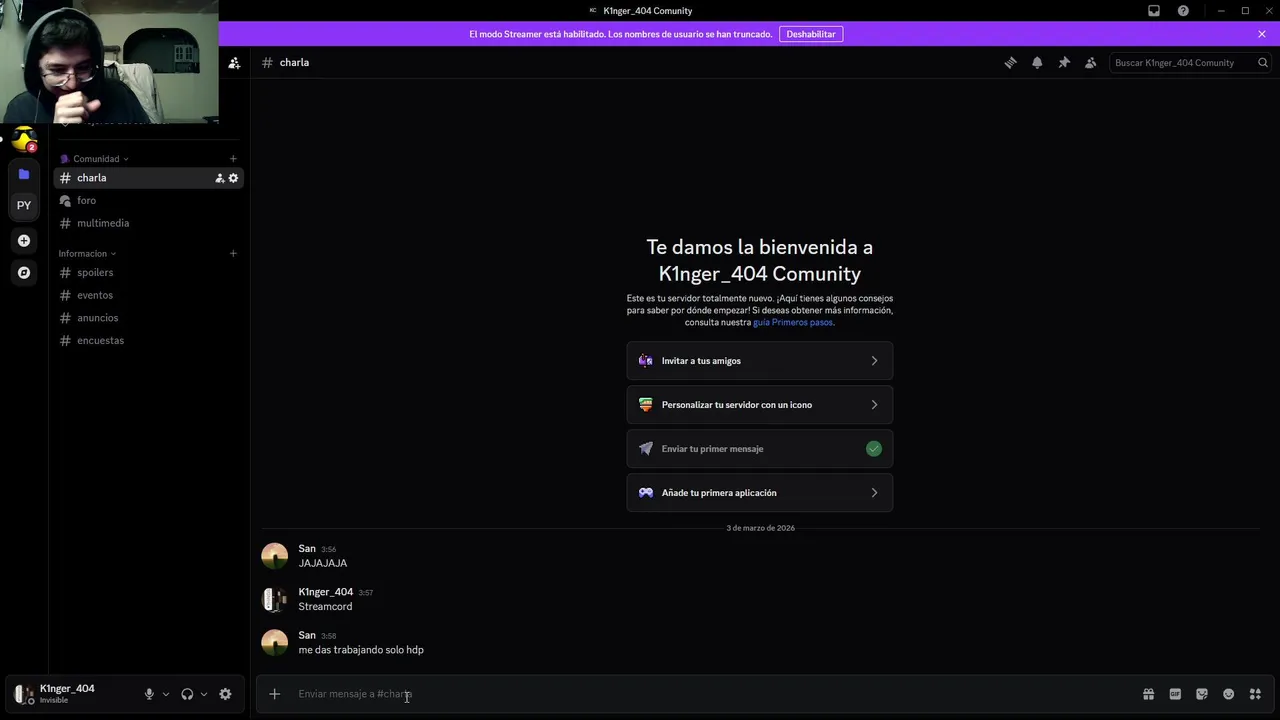Click the Streamcord message text
The width and height of the screenshot is (1280, 720).
click(x=325, y=607)
